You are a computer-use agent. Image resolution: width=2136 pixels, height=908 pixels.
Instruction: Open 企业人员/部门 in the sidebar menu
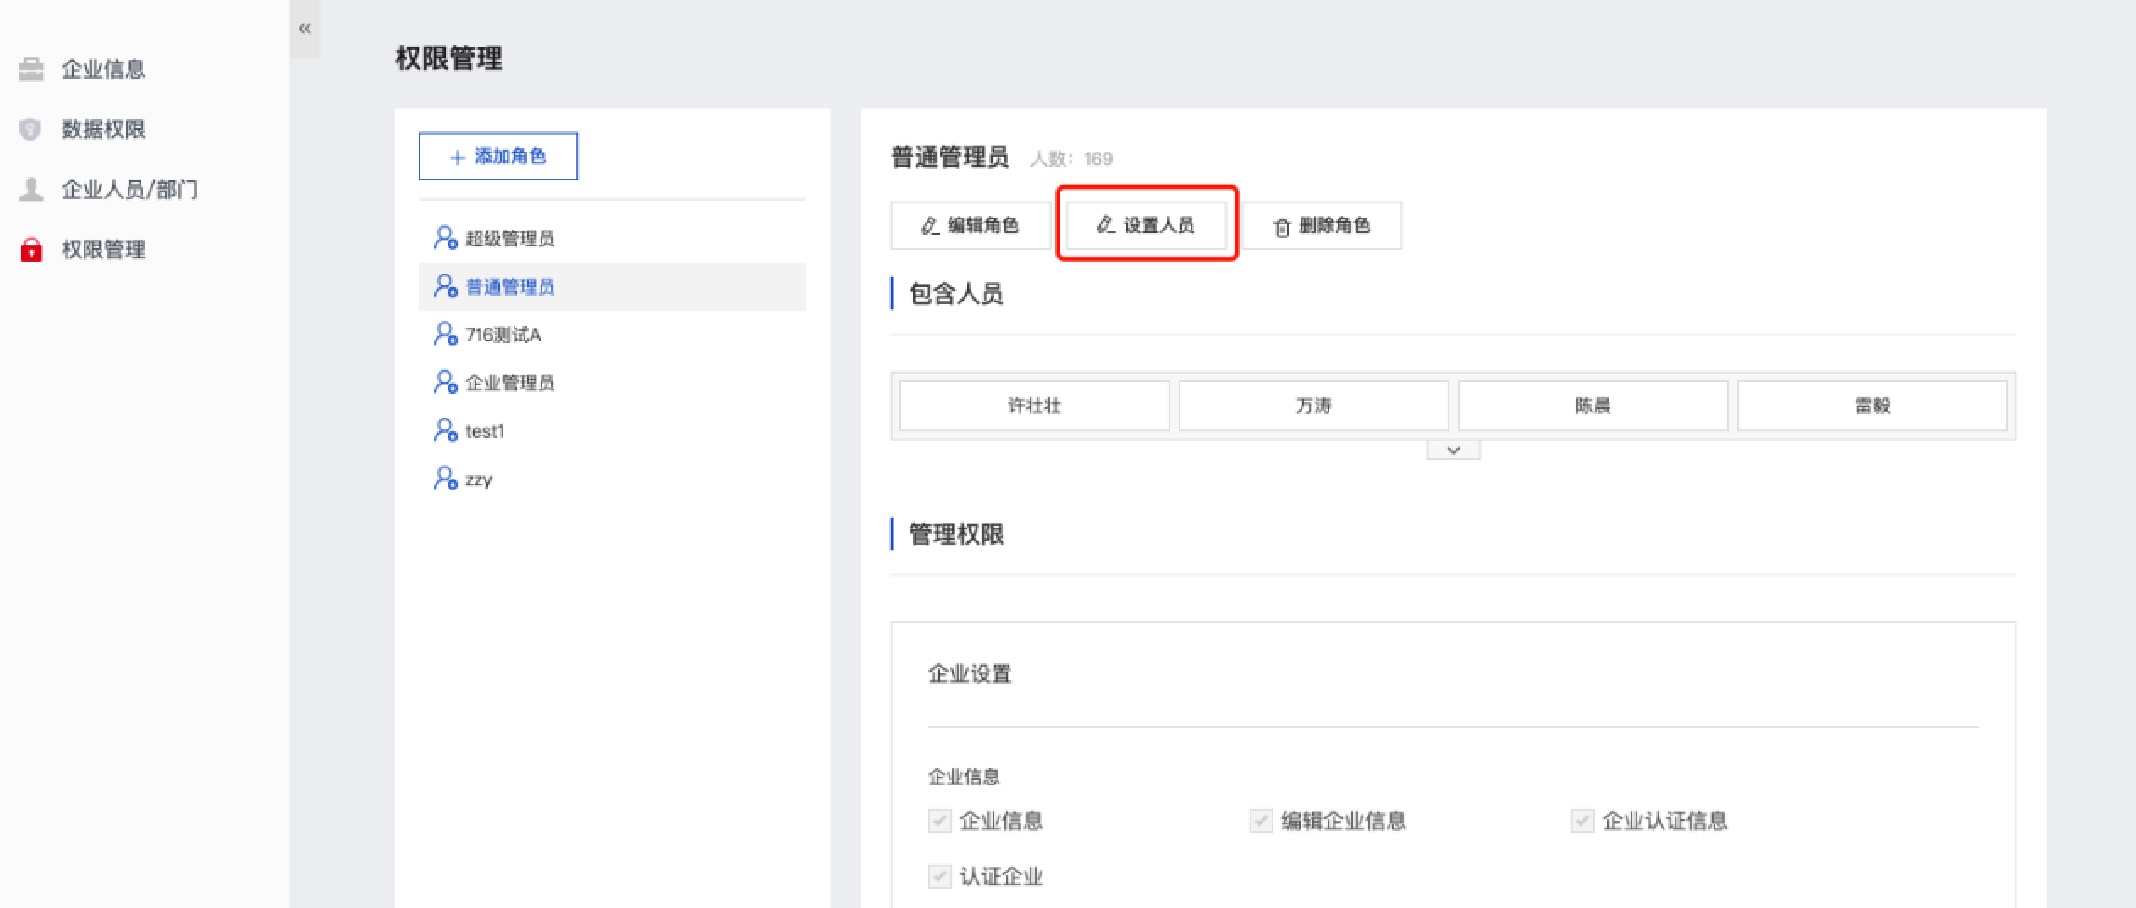click(129, 189)
